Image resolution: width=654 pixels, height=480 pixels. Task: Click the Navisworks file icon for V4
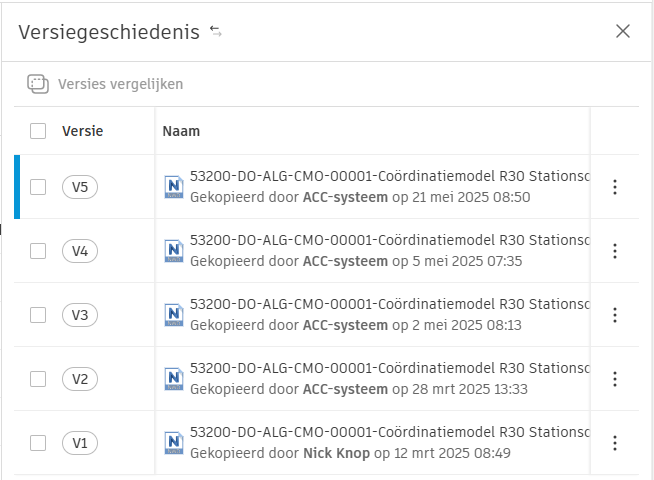174,251
